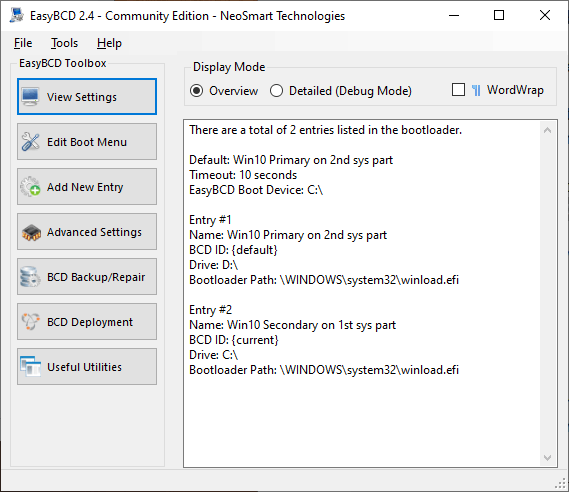Click the BCD Deployment icon

[30, 321]
